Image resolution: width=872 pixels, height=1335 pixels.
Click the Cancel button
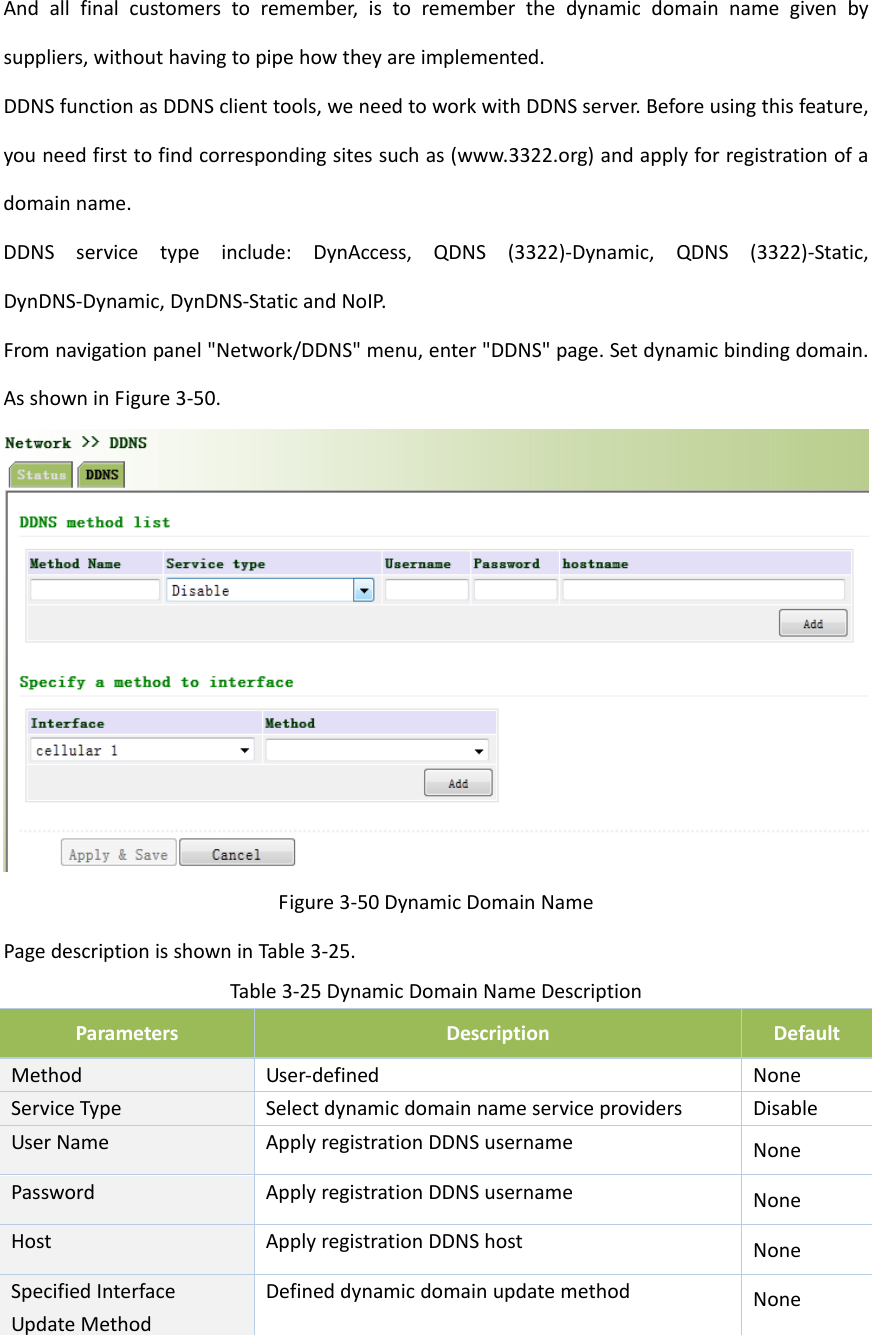click(x=237, y=854)
